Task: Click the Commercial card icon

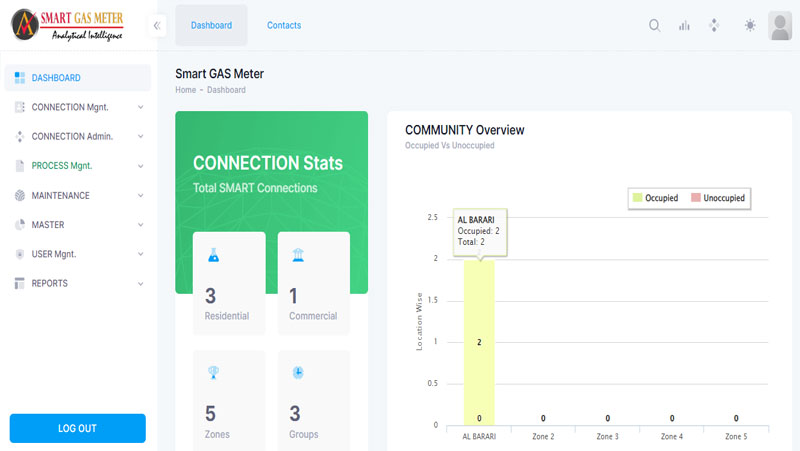Action: (298, 256)
